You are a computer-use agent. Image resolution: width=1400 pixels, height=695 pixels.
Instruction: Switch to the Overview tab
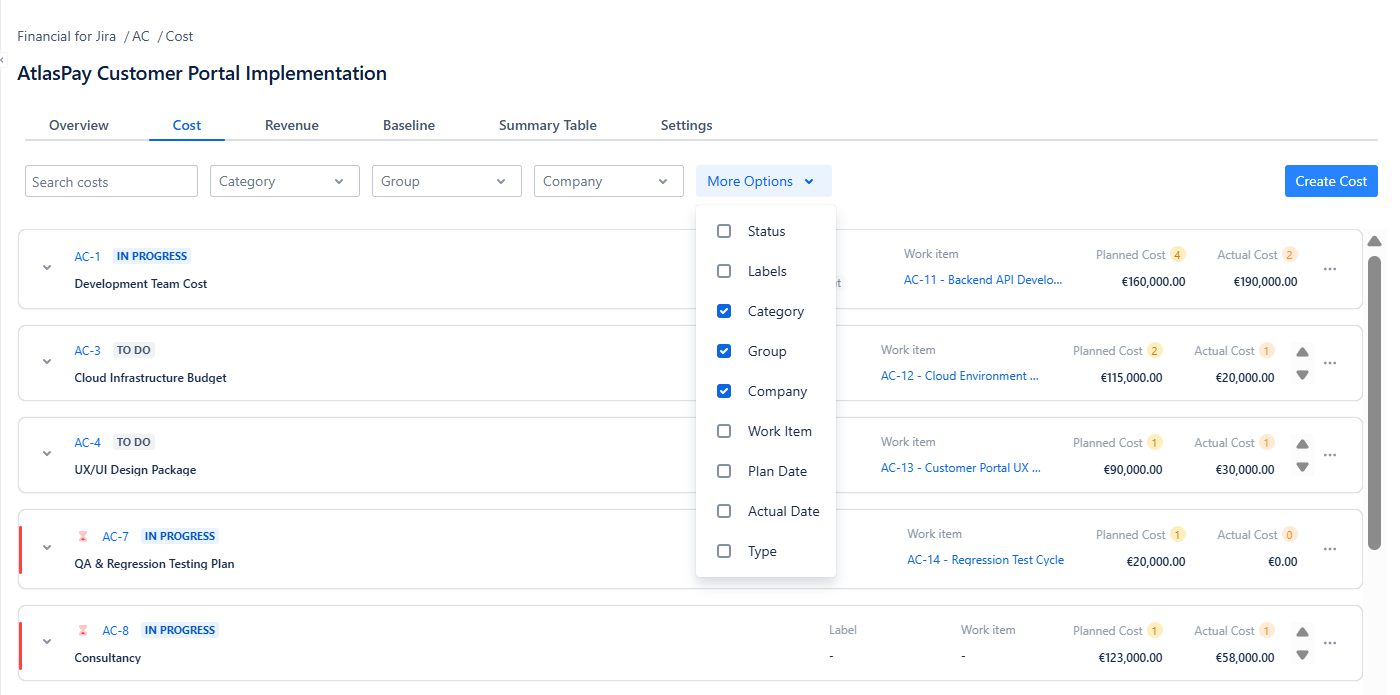(79, 125)
